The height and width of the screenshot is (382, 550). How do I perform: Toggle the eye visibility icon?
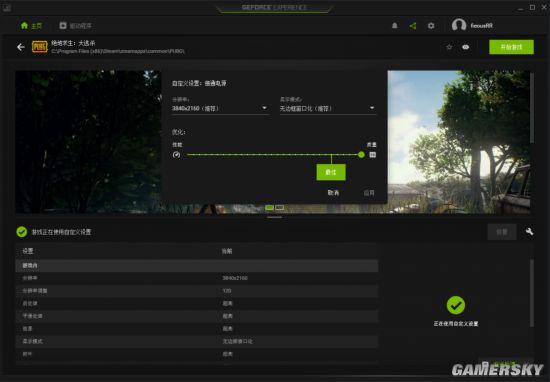pos(465,47)
